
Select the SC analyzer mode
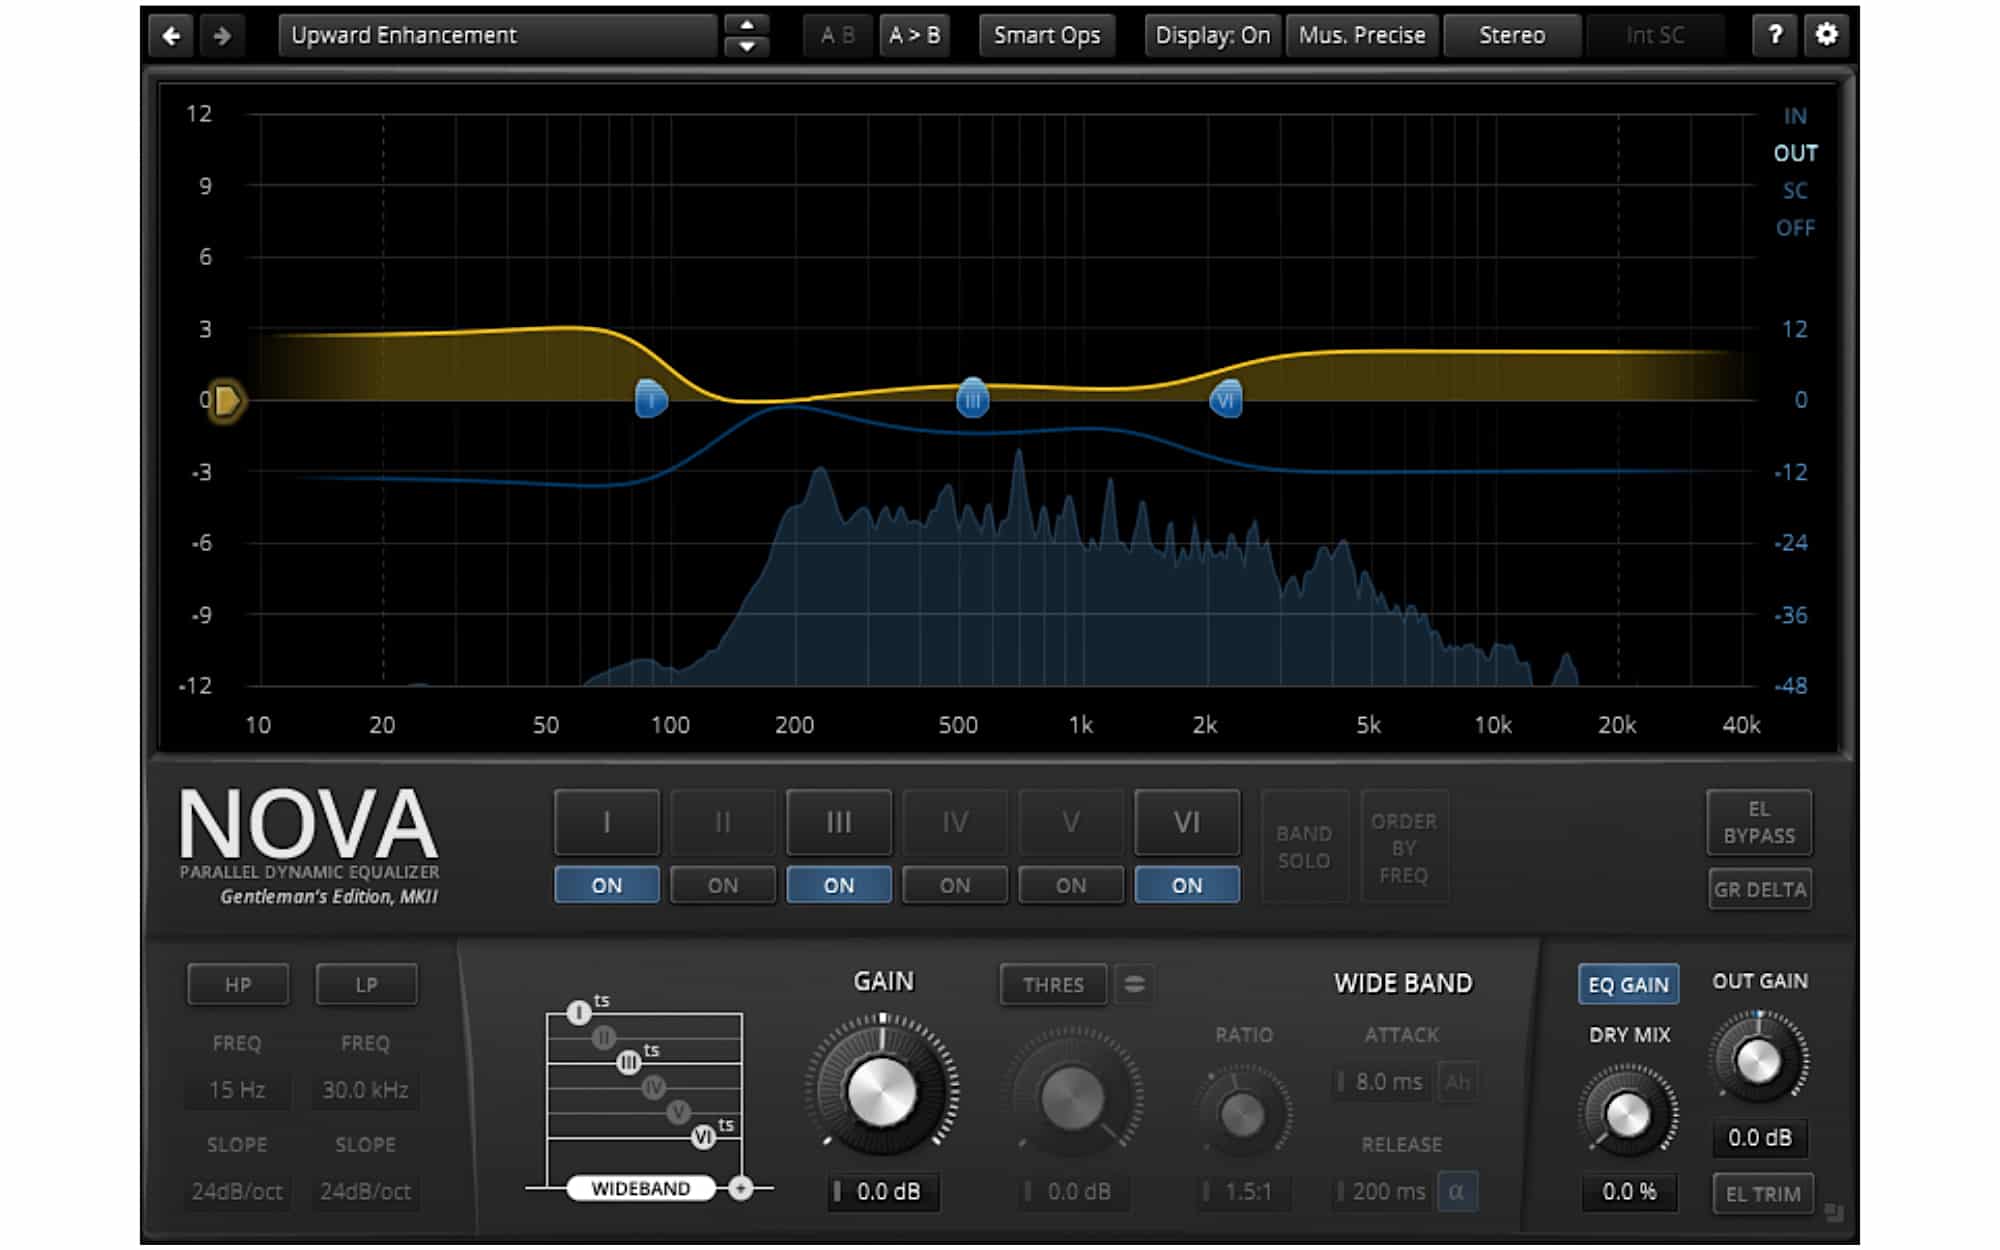point(1794,191)
